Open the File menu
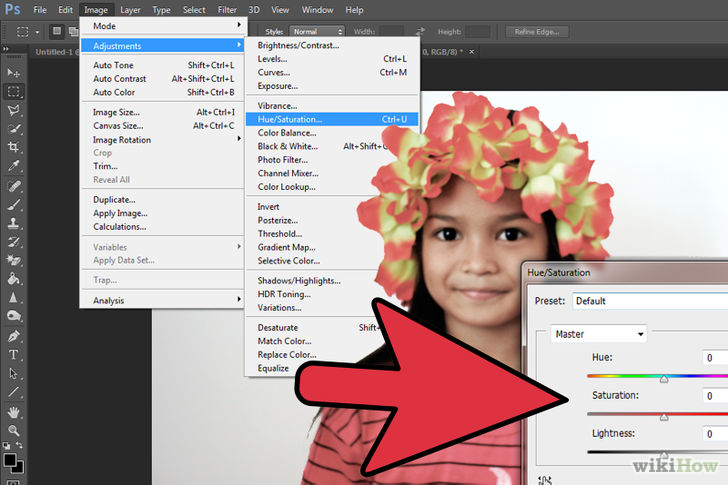The image size is (728, 485). click(x=40, y=10)
